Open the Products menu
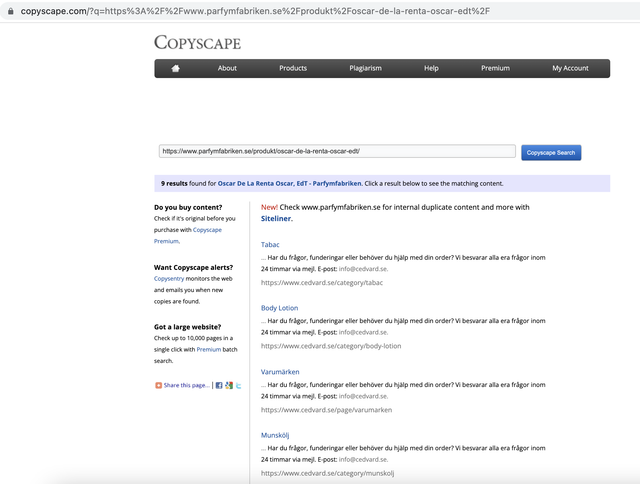Viewport: 640px width, 484px height. (293, 68)
